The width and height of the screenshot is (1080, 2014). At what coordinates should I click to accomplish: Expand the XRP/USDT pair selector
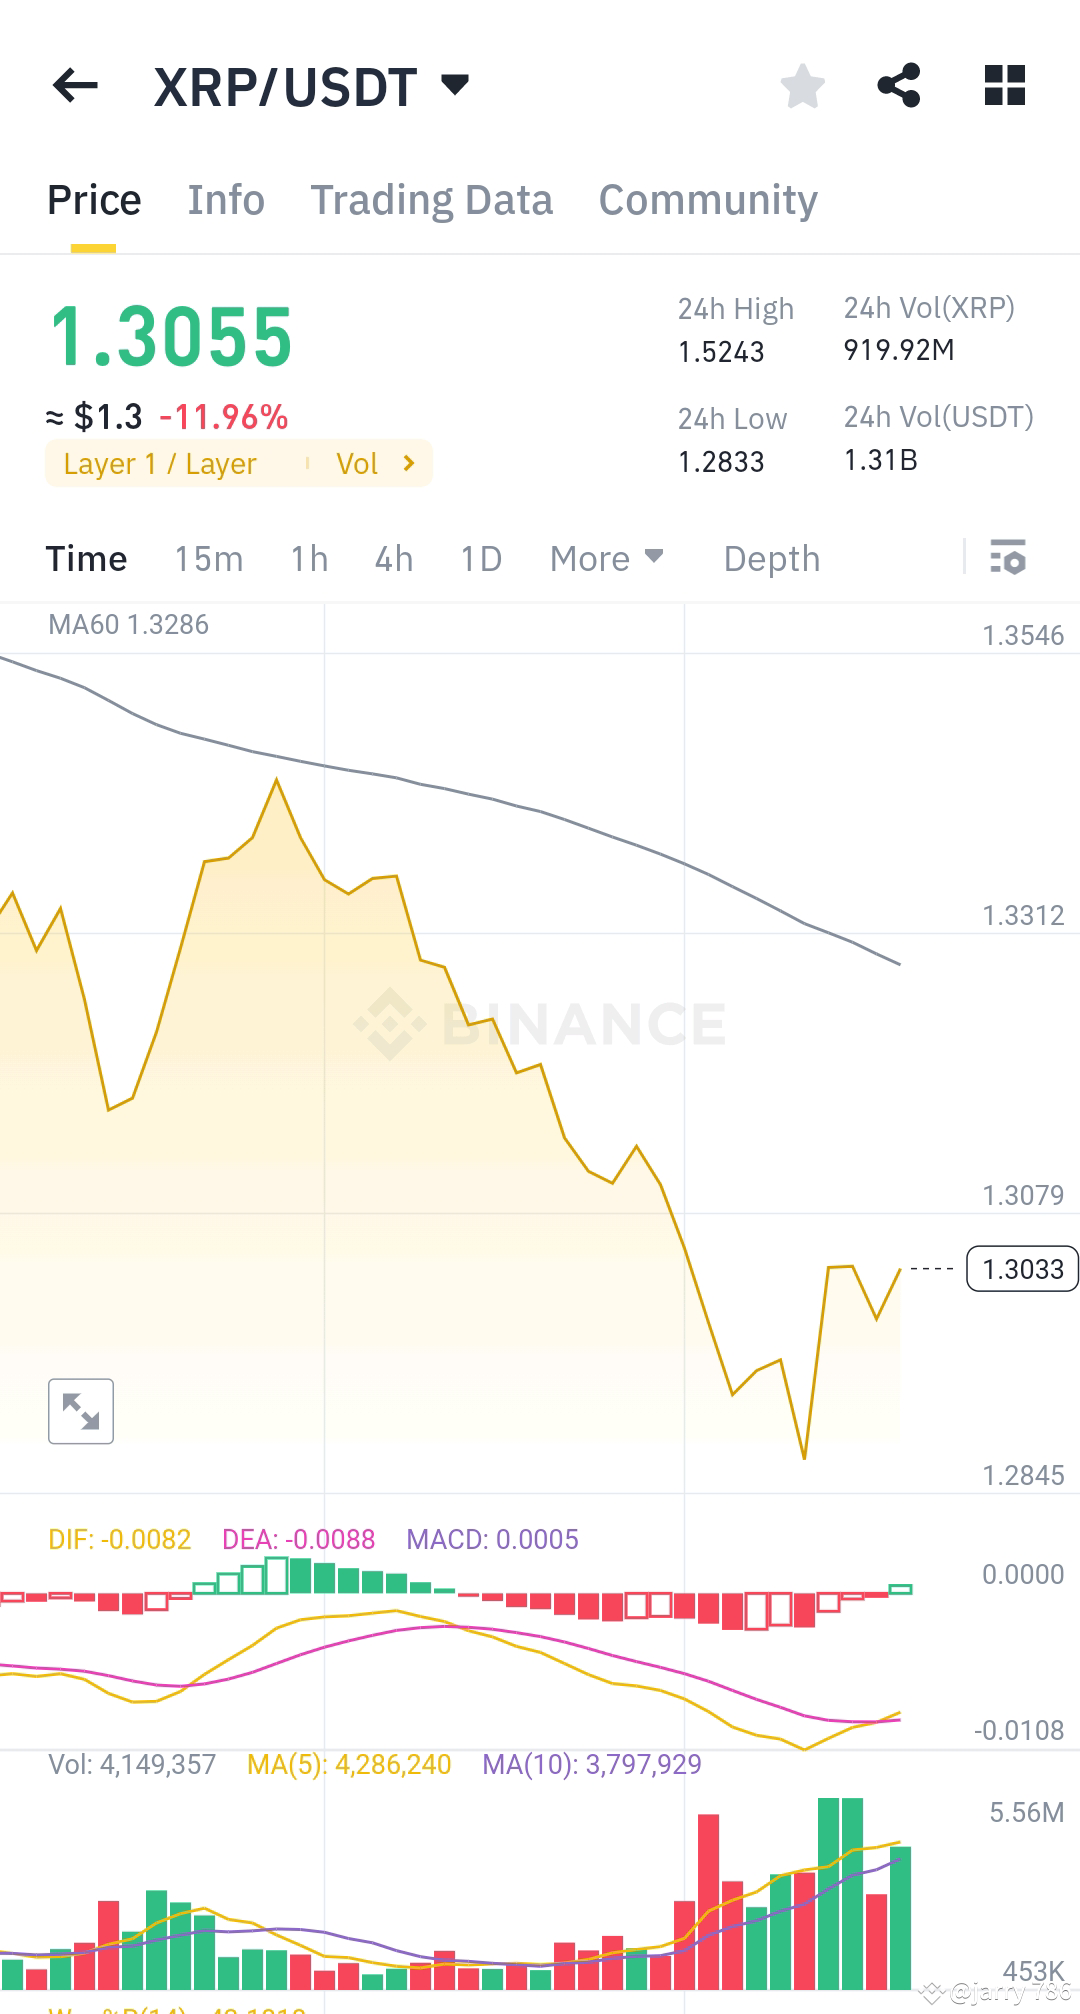[455, 86]
